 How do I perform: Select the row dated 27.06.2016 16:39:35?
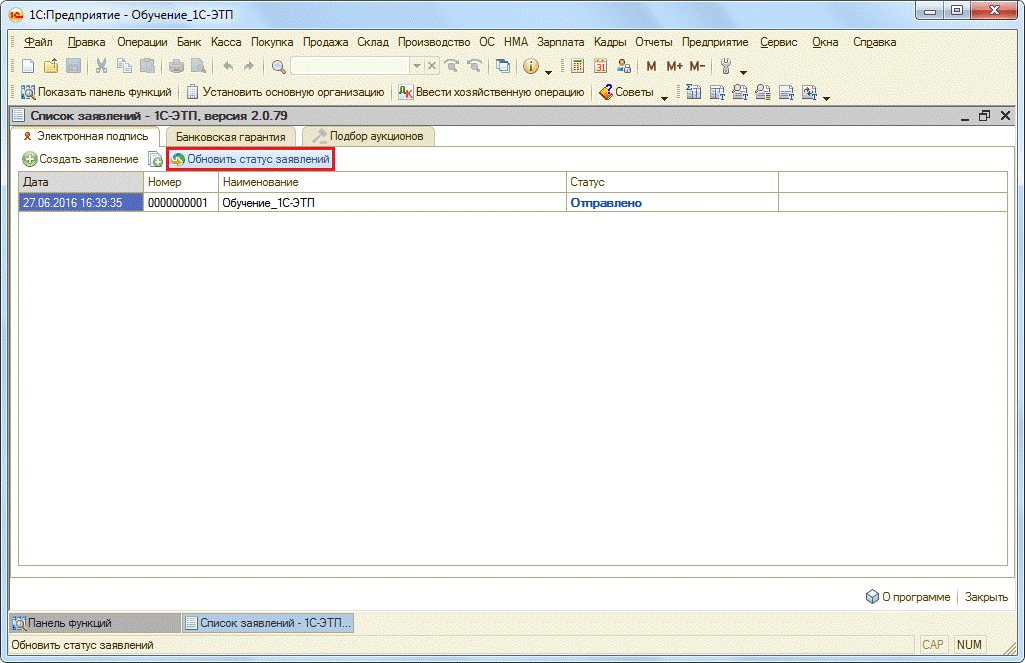512,203
